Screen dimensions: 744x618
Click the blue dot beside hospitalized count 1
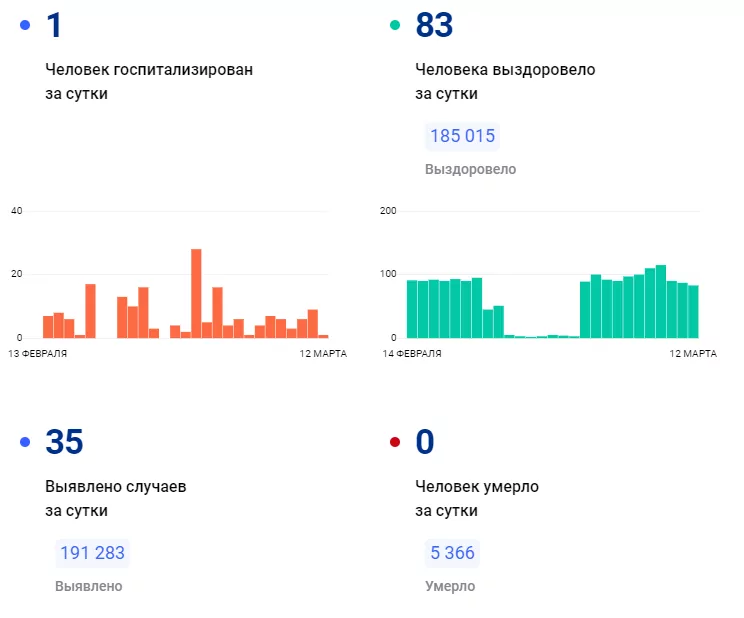[25, 25]
